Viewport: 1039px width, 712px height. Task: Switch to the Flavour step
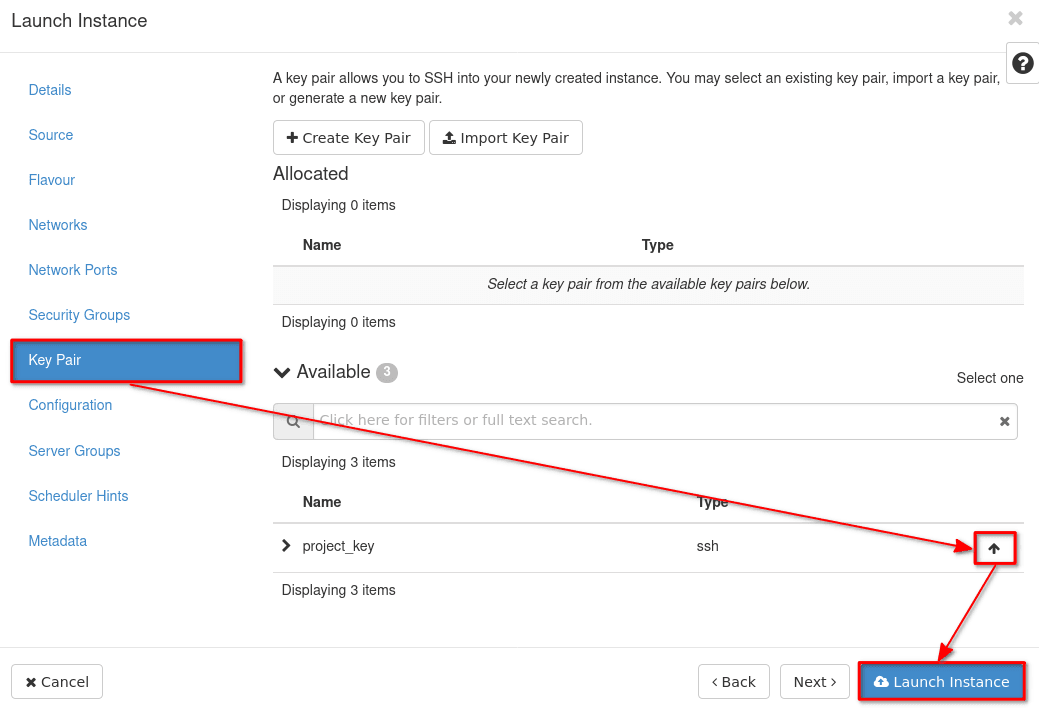[x=52, y=180]
